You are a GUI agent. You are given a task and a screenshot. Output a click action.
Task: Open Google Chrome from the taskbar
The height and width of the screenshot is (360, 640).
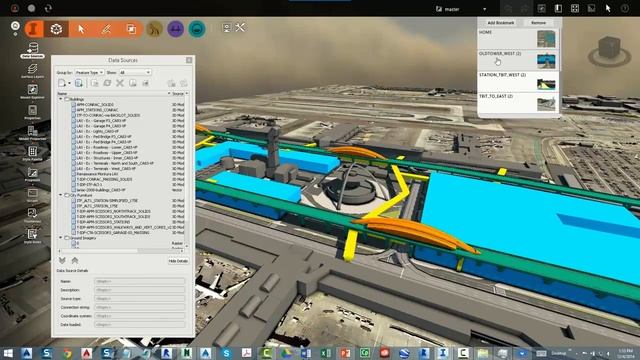(67, 353)
